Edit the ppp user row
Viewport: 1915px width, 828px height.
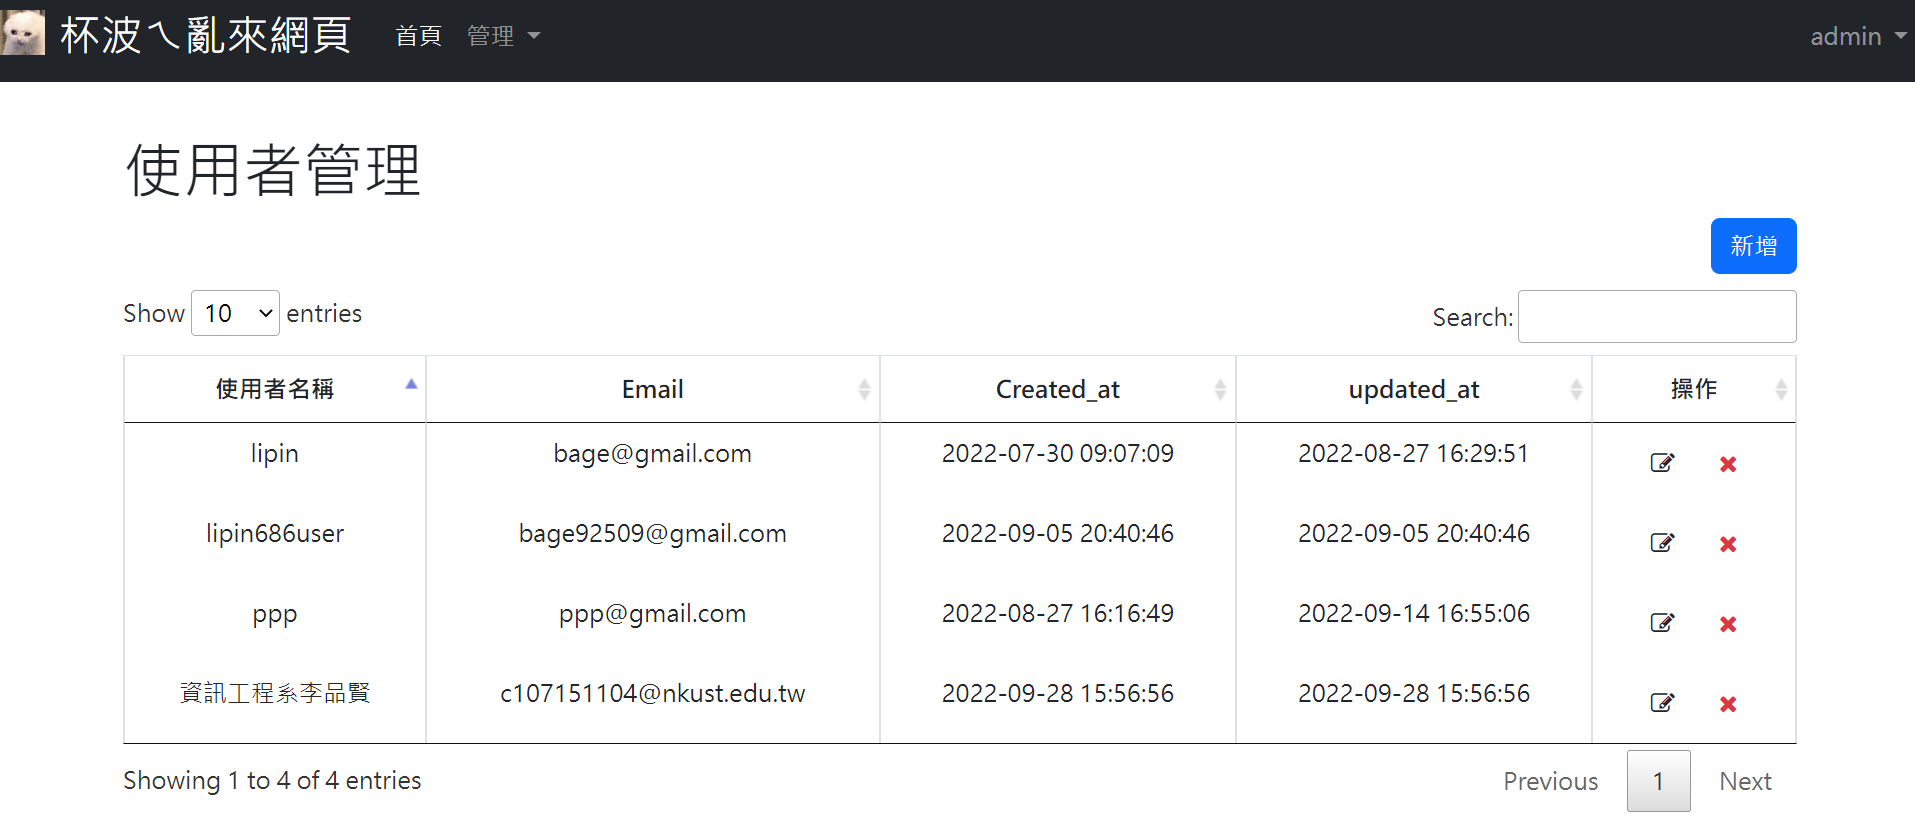coord(1662,623)
